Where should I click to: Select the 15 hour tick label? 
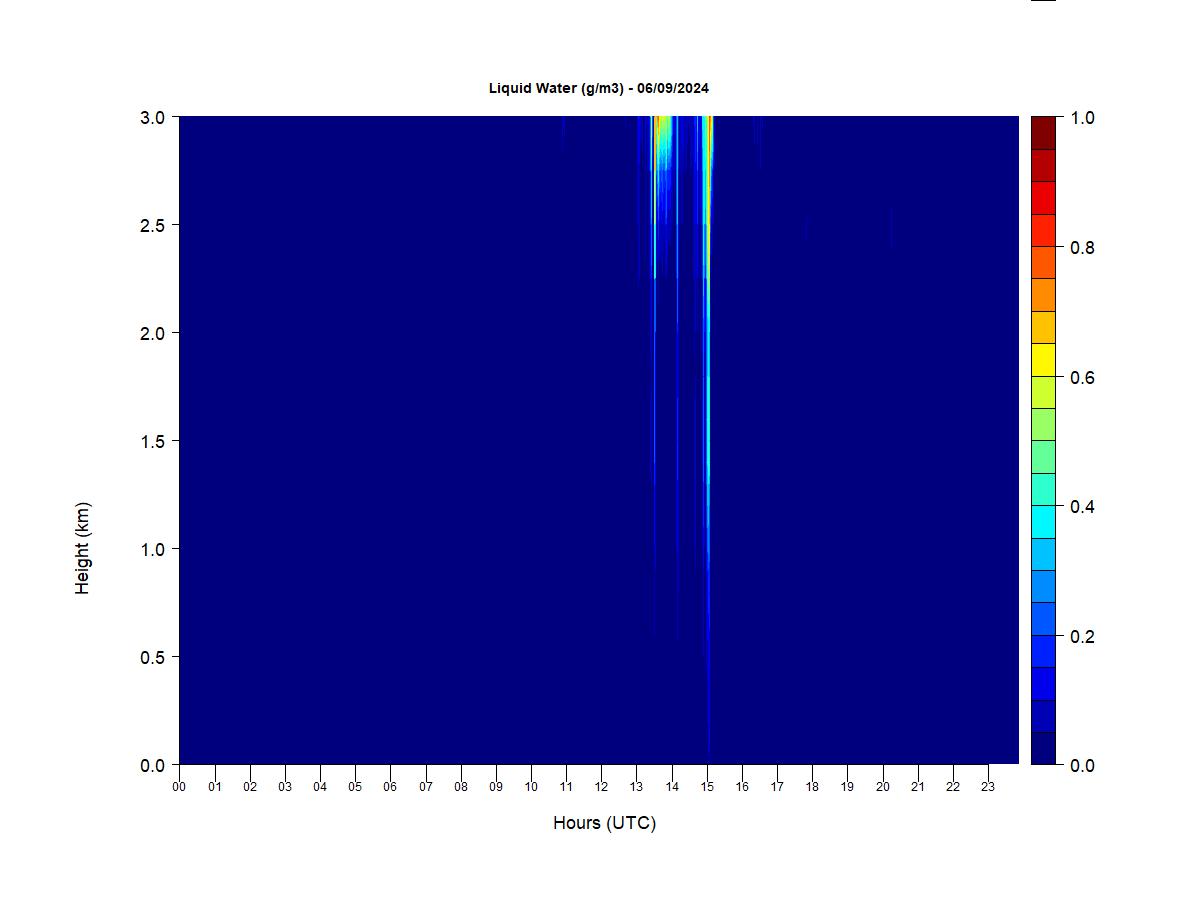[707, 787]
